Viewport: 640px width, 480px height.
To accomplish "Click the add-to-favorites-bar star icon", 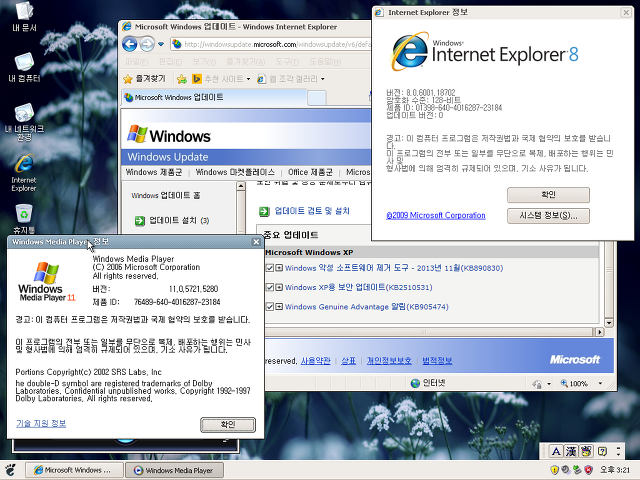I will click(x=182, y=79).
